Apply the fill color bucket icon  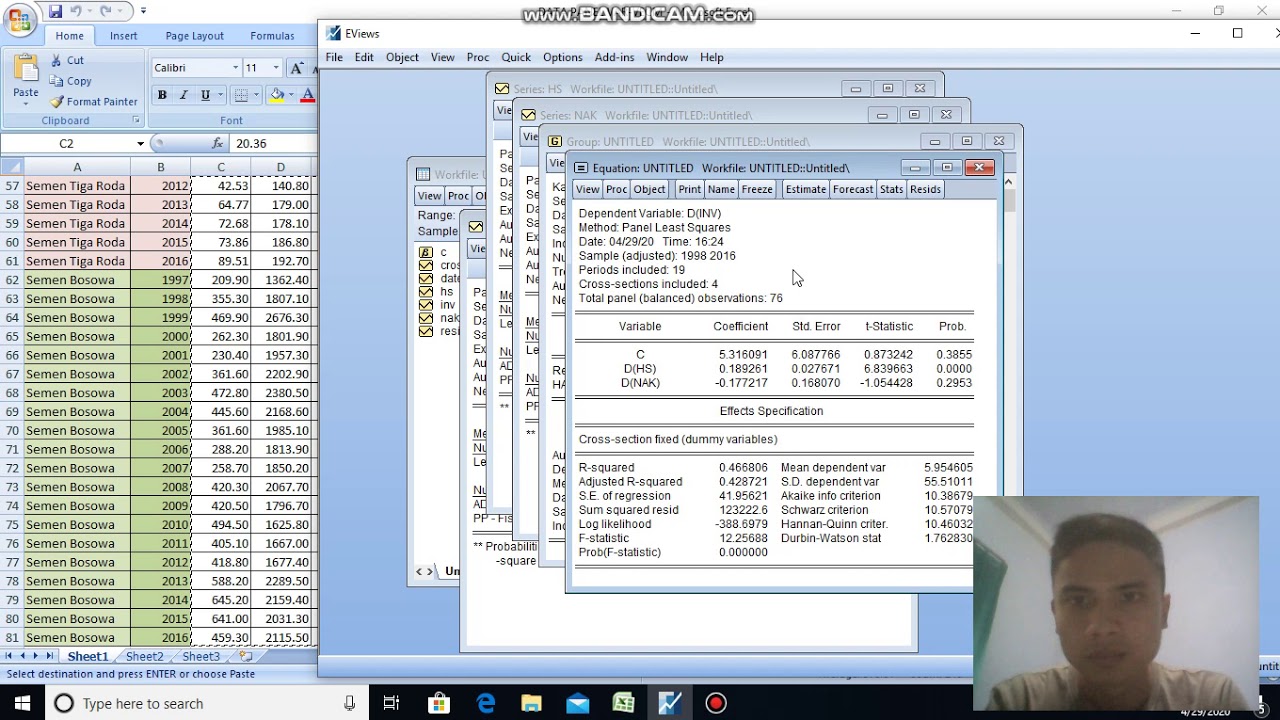coord(277,95)
